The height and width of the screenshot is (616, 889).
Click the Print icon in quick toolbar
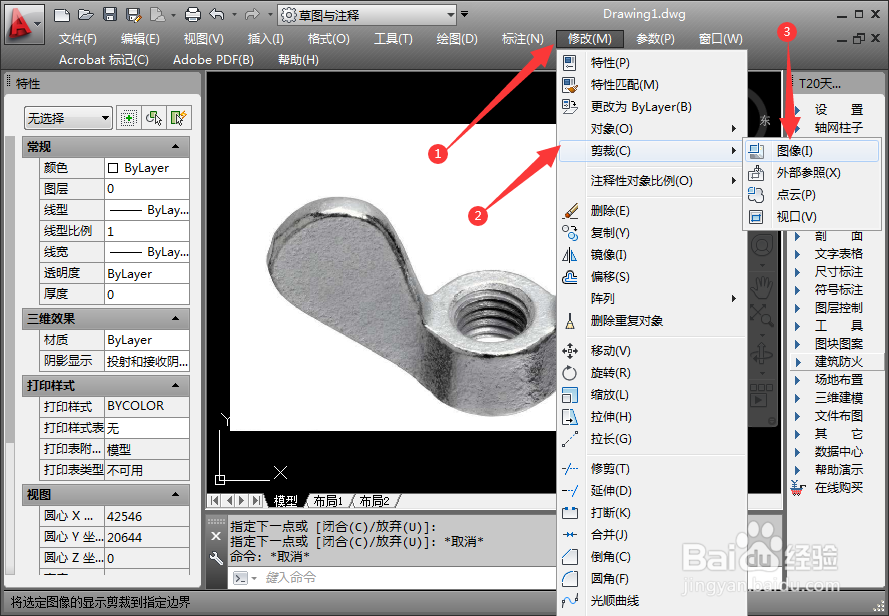193,15
